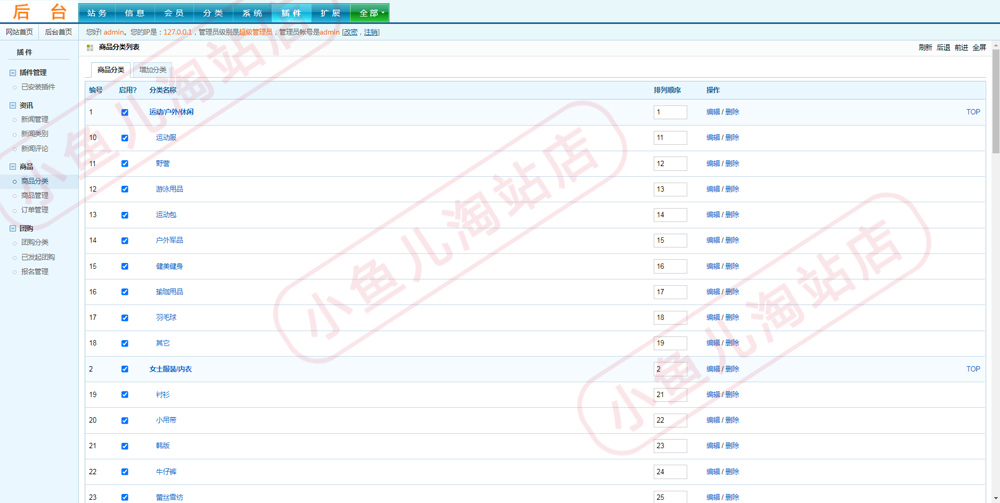Click 编辑 for 女士服装/内衣 category
Image resolution: width=1000 pixels, height=503 pixels.
coord(713,369)
